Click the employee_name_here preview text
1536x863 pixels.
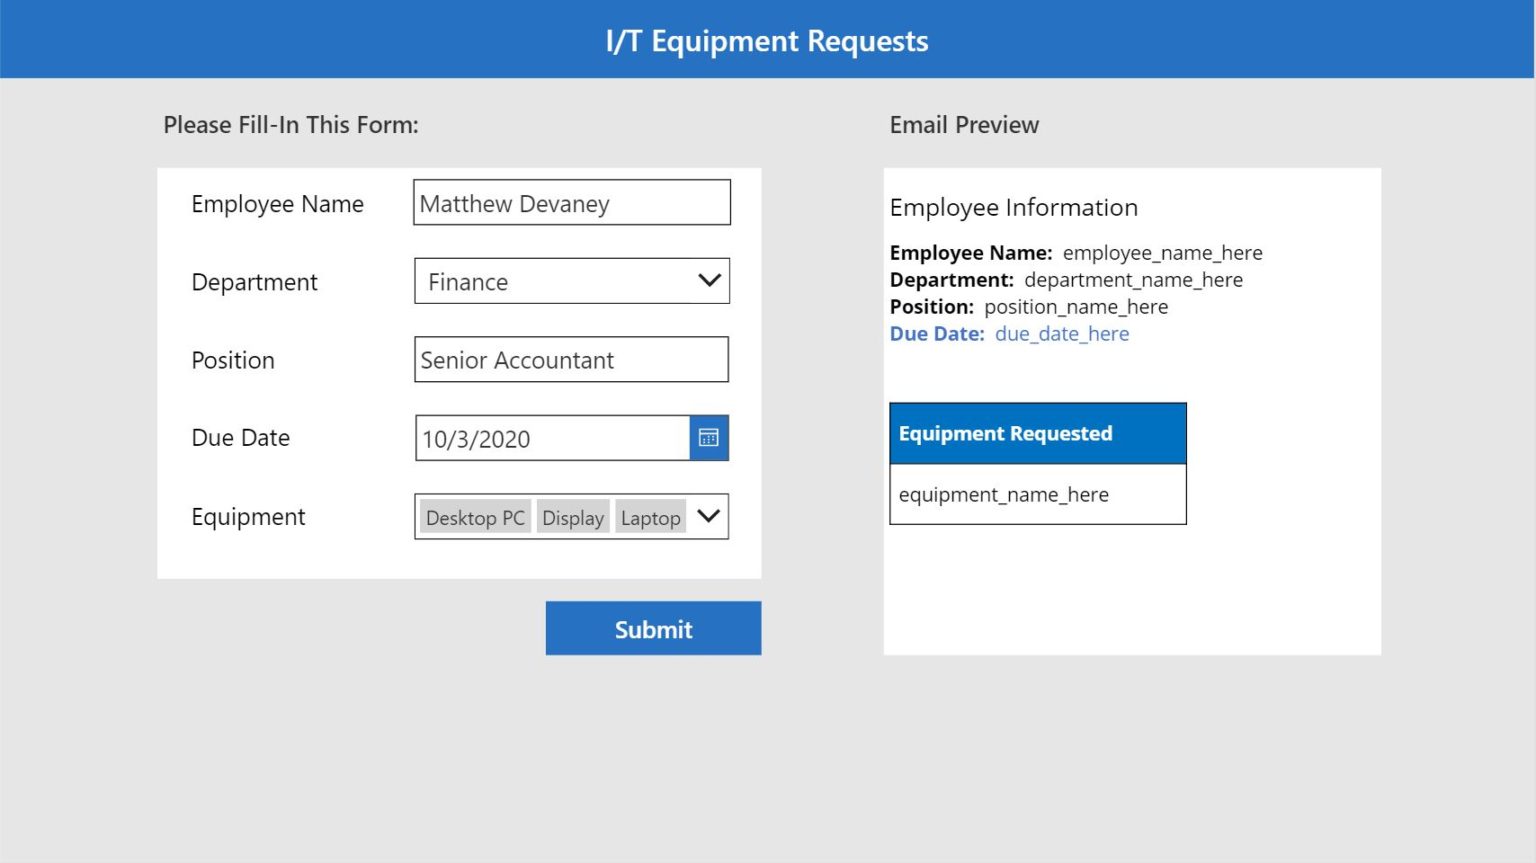click(x=1163, y=253)
